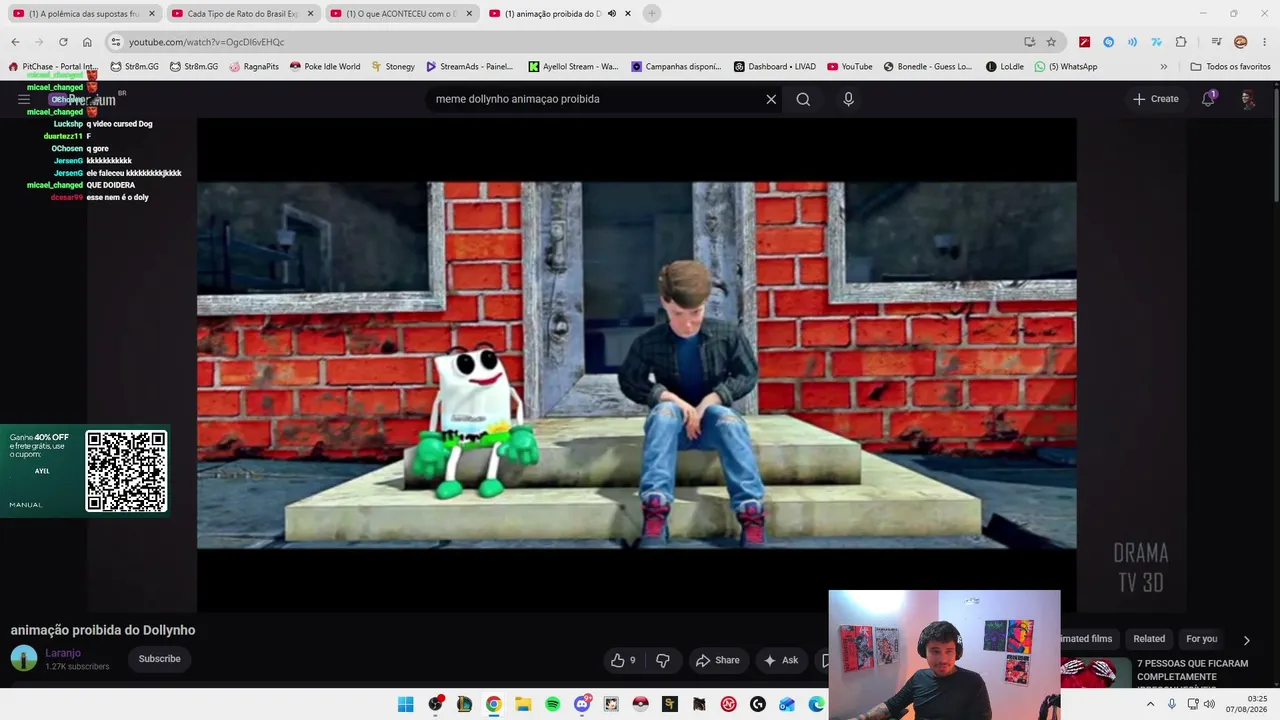Screen dimensions: 1280x720
Task: Open File Explorer from the taskbar
Action: pyautogui.click(x=523, y=705)
